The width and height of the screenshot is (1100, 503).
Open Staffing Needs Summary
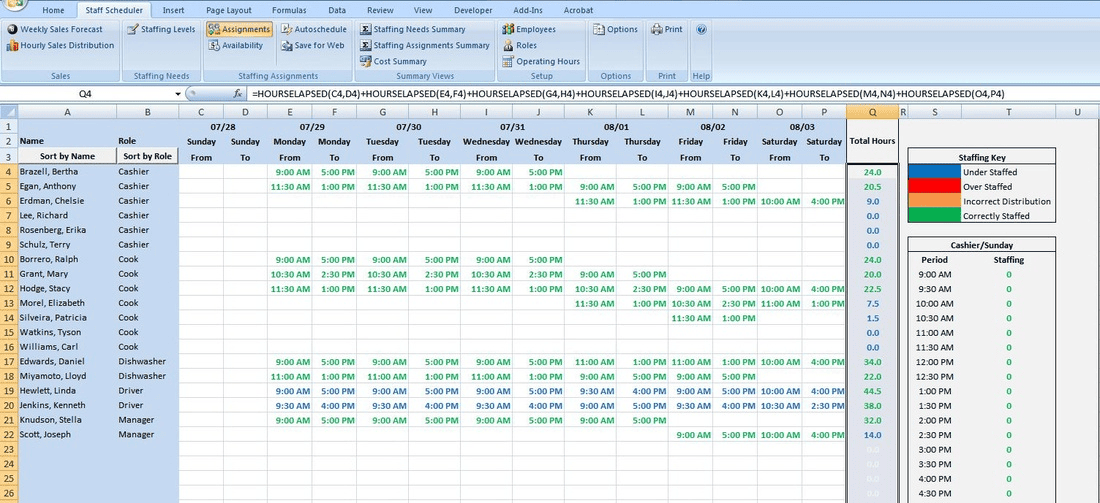412,29
